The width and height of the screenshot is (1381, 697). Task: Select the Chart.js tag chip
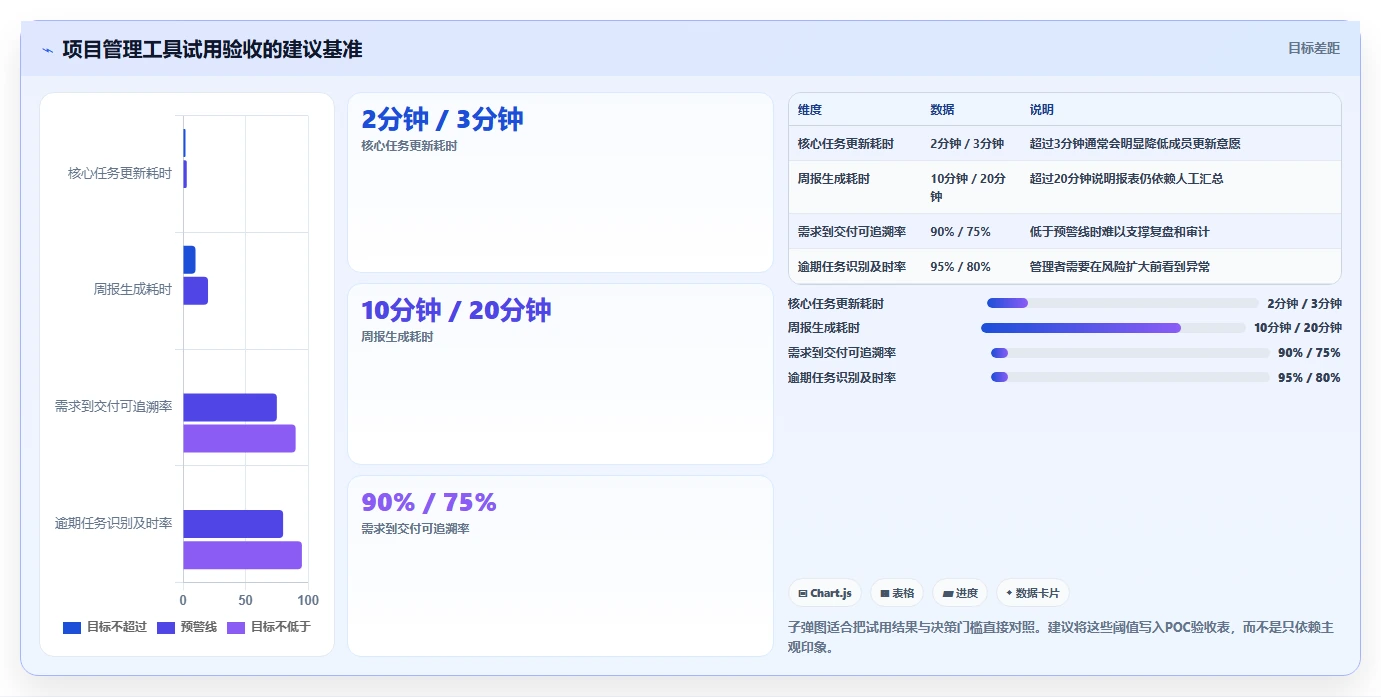[825, 593]
